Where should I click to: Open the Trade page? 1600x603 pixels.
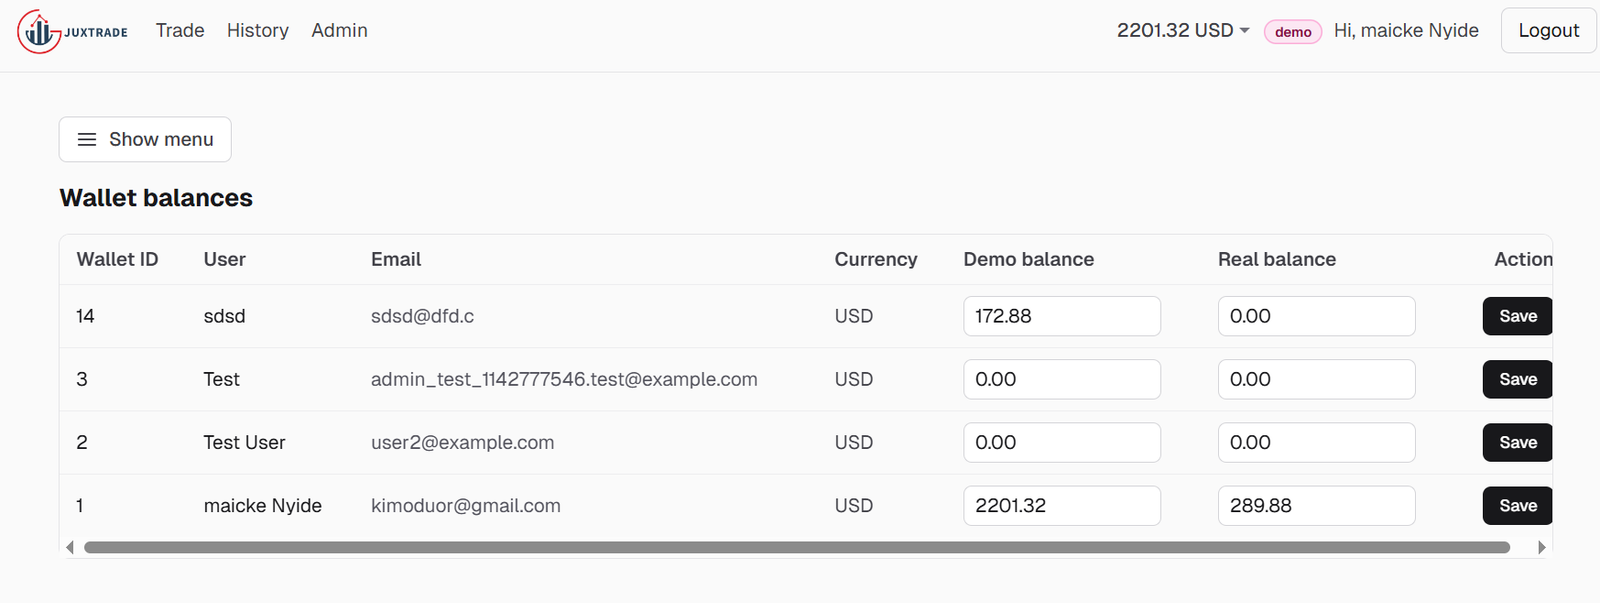[180, 31]
